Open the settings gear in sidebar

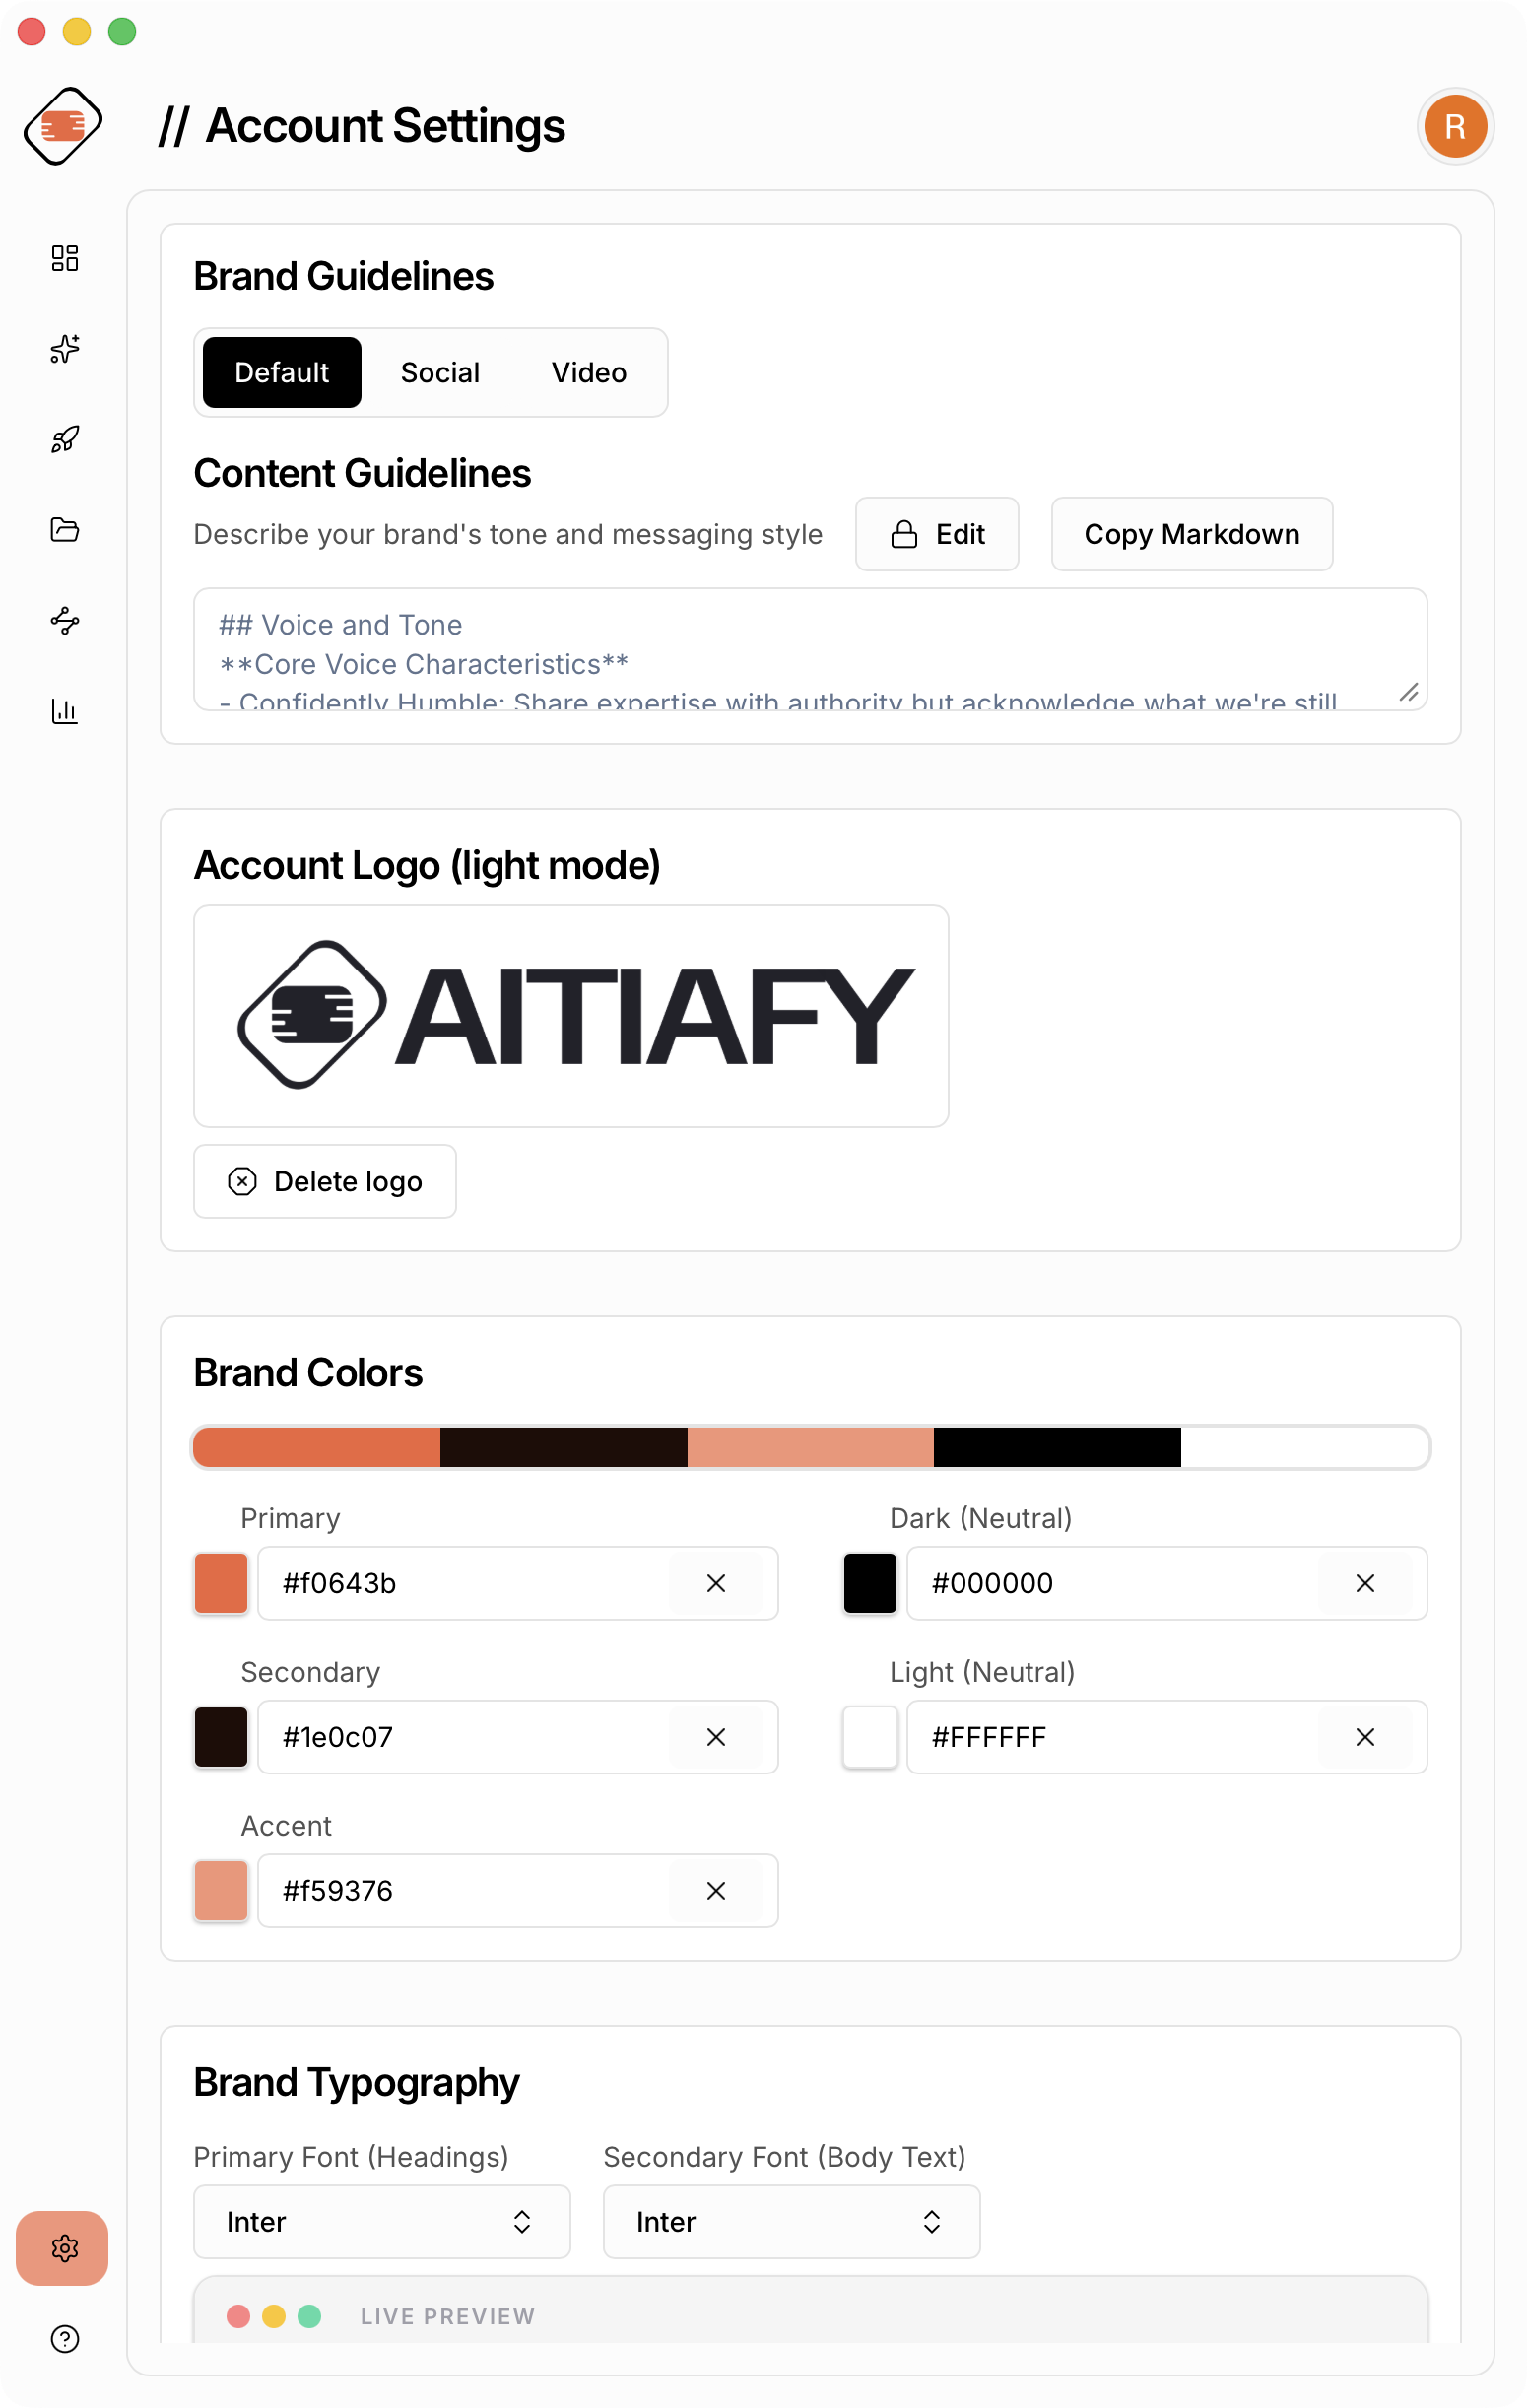pyautogui.click(x=62, y=2248)
